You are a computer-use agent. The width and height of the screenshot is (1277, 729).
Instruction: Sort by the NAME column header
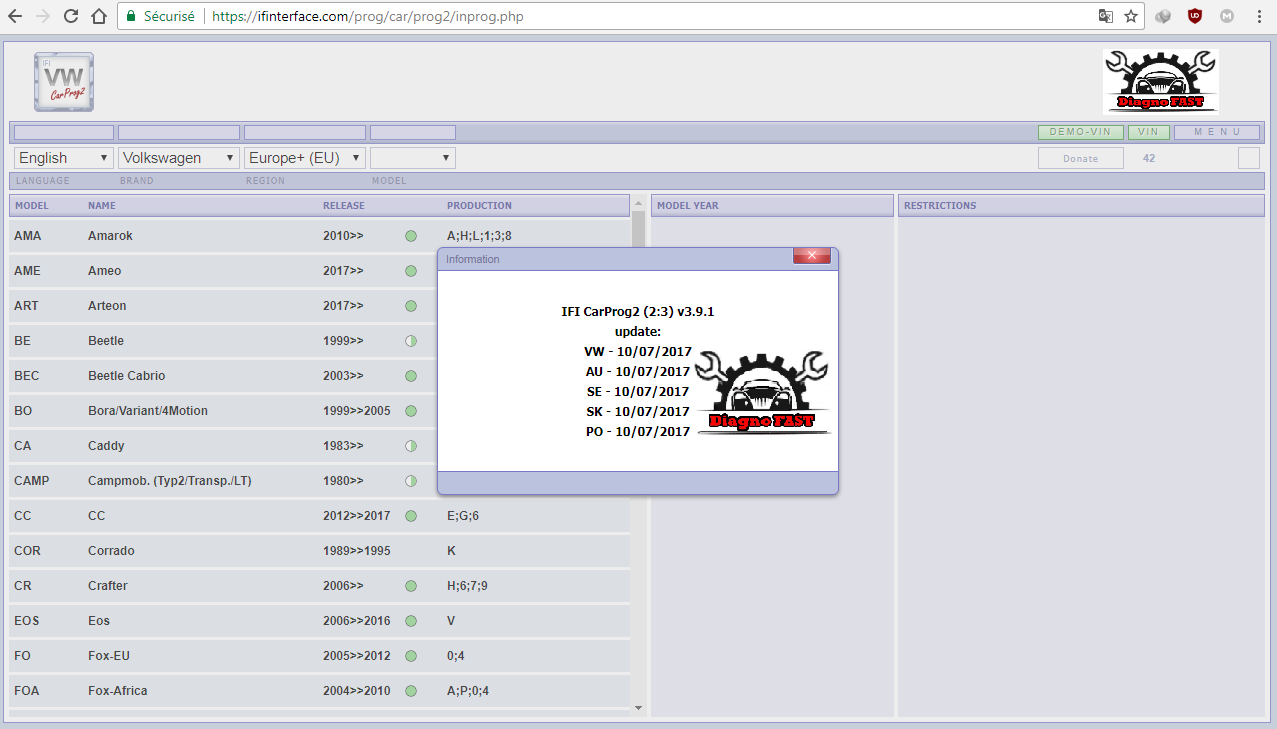(x=102, y=206)
